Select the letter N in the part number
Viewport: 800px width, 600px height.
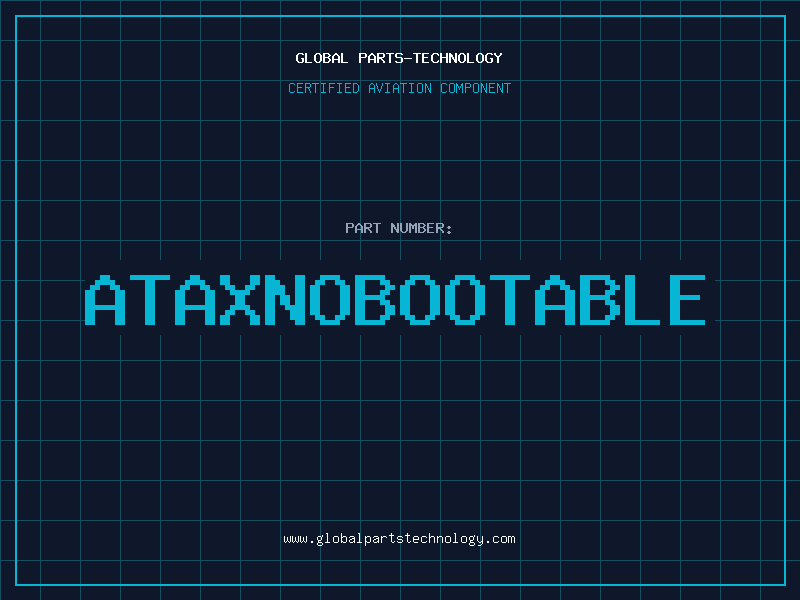pyautogui.click(x=284, y=300)
